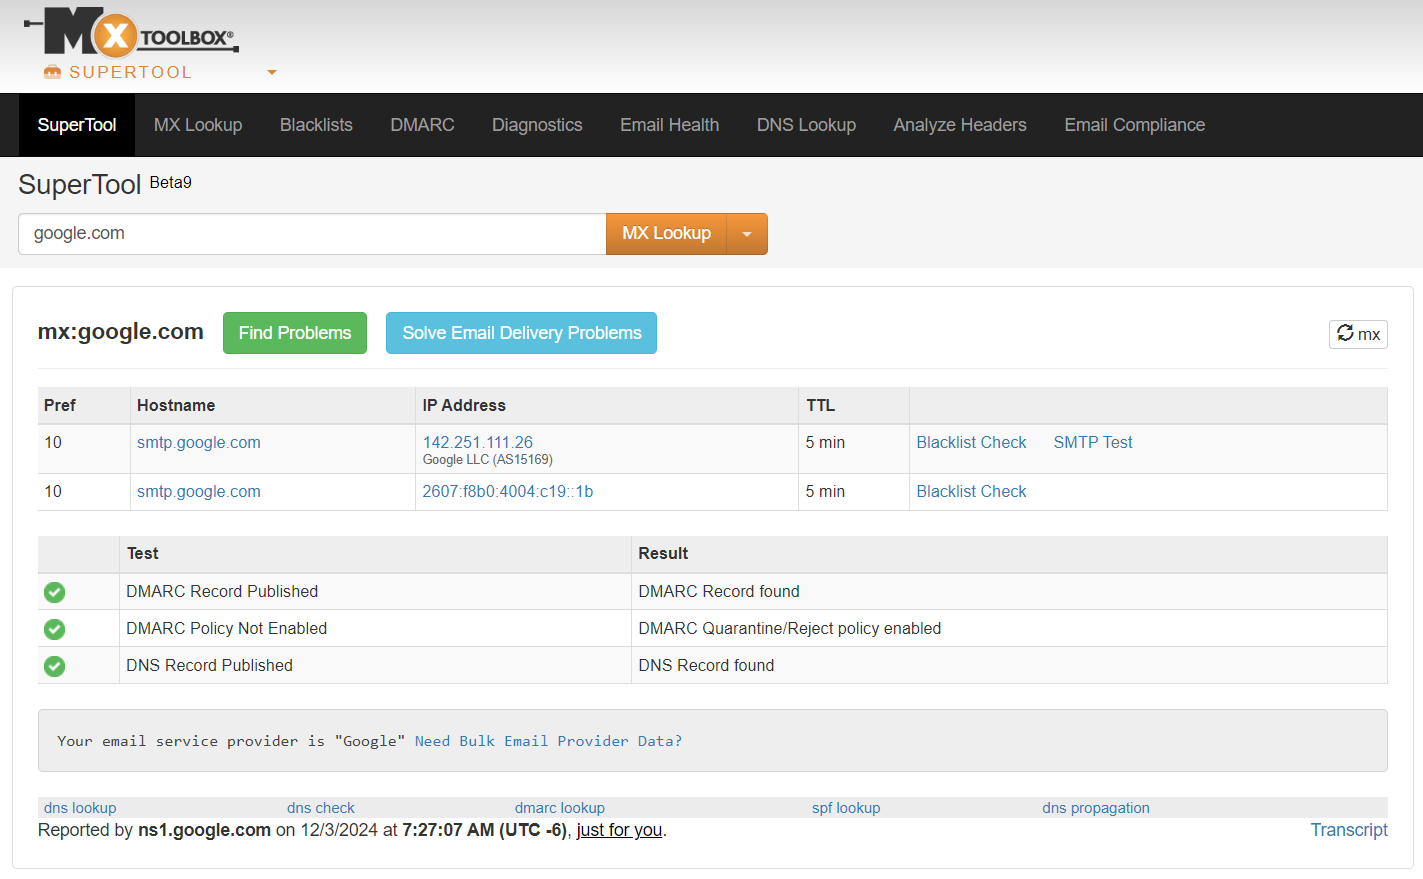Image resolution: width=1423 pixels, height=879 pixels.
Task: Click the ns1.google.com reporter text
Action: click(x=205, y=830)
